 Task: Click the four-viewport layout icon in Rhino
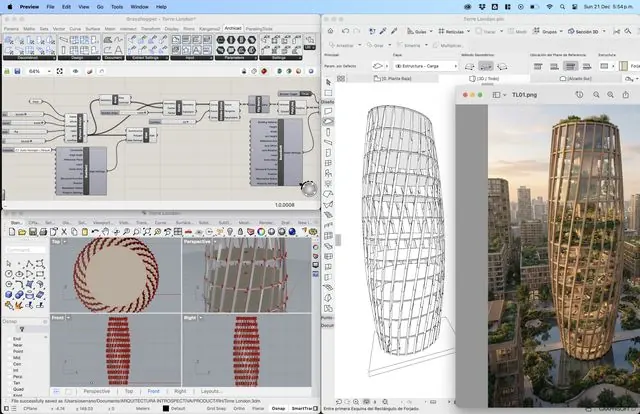[x=178, y=232]
